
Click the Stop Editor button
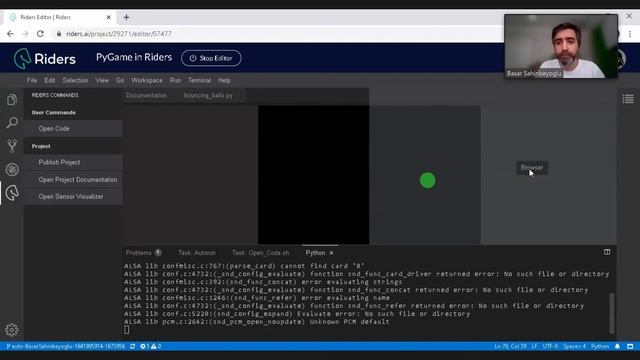(211, 58)
